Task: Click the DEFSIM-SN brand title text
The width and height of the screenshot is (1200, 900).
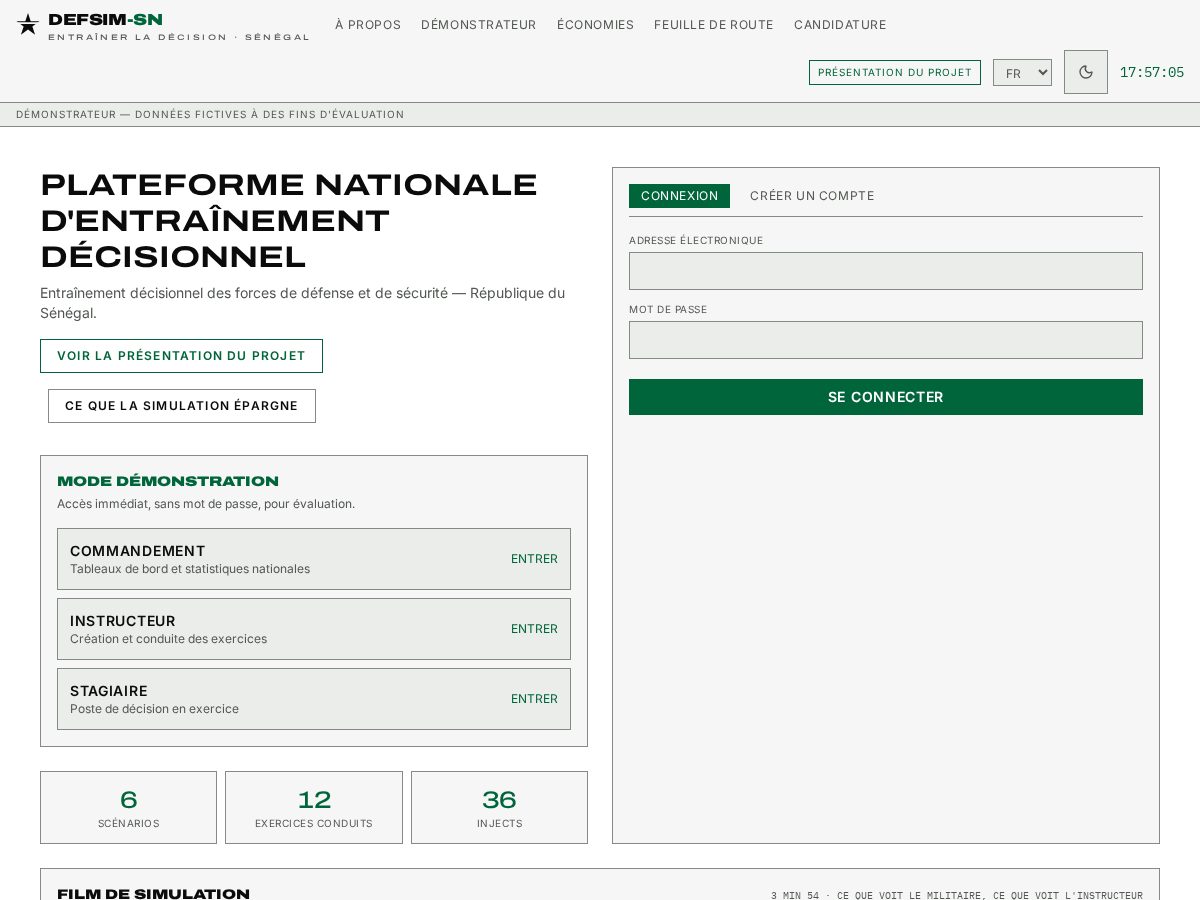Action: click(x=105, y=20)
